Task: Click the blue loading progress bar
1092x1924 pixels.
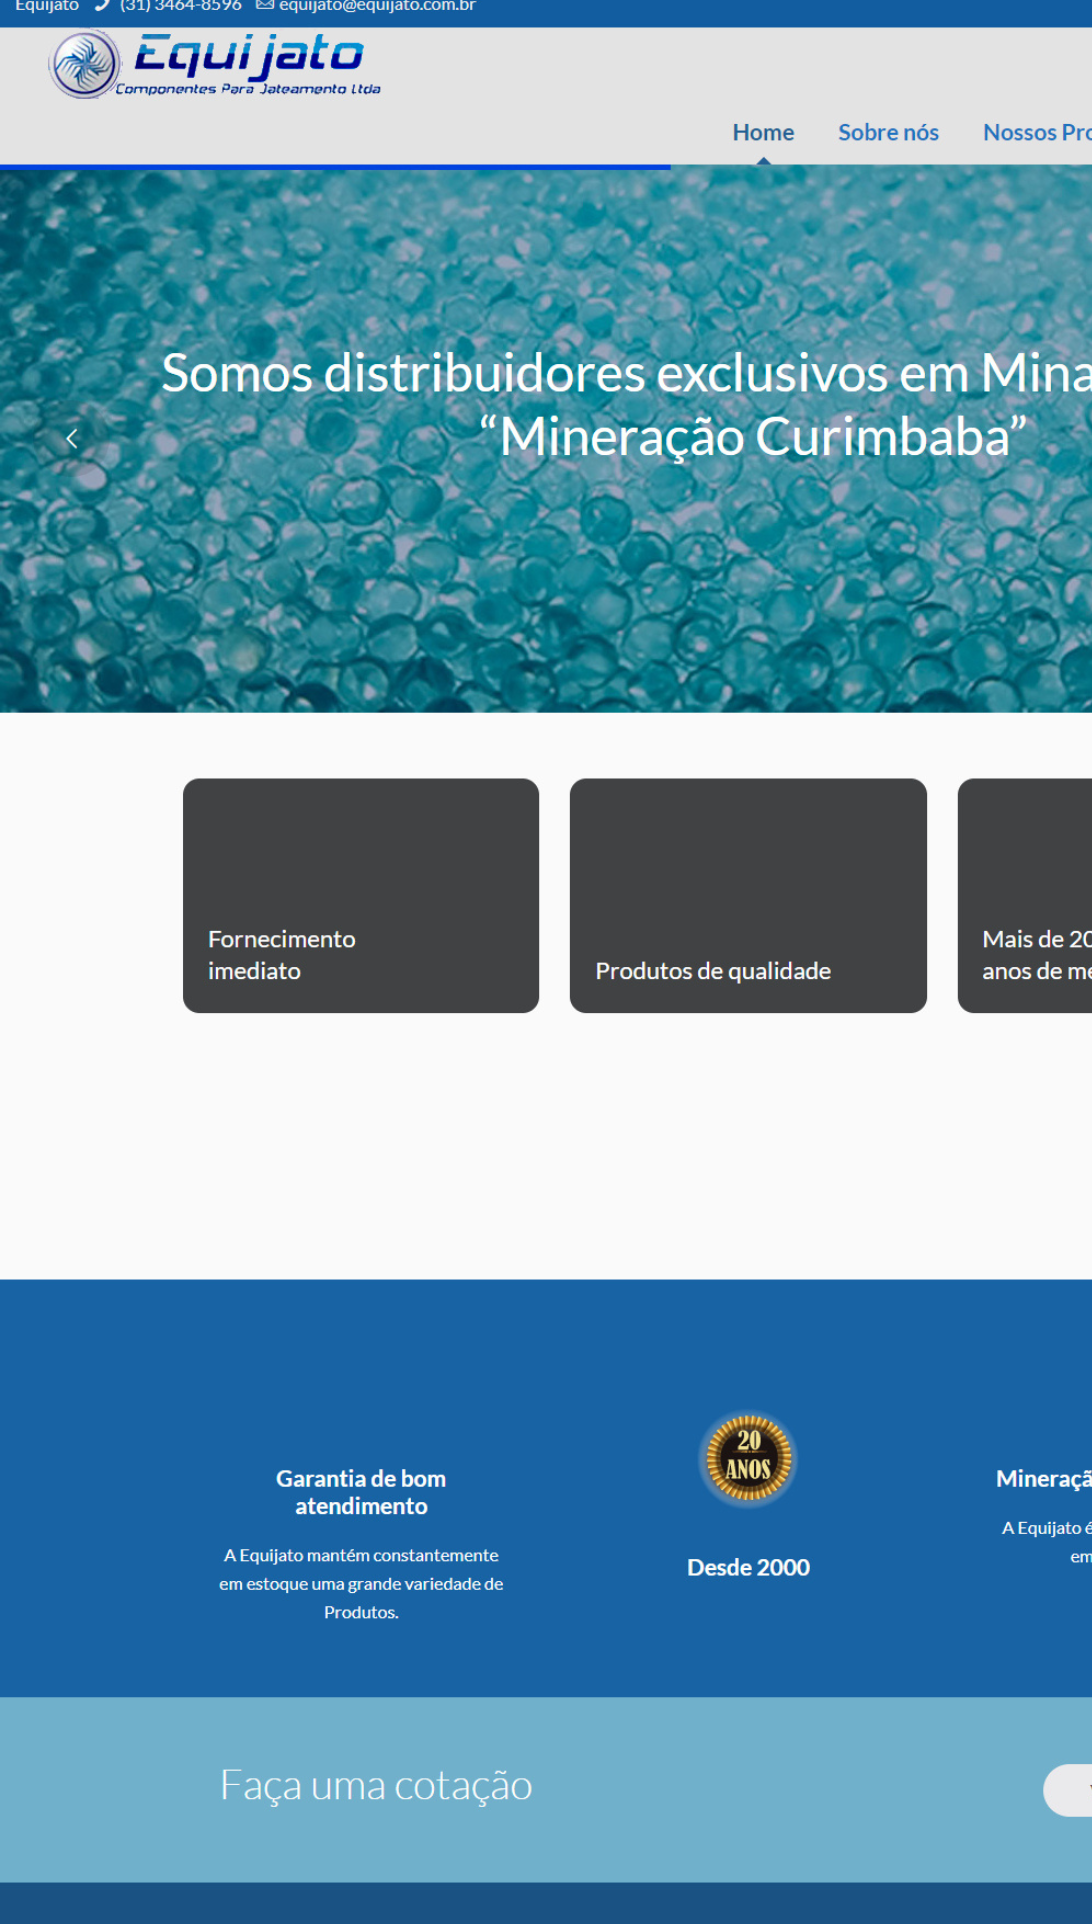Action: [335, 167]
